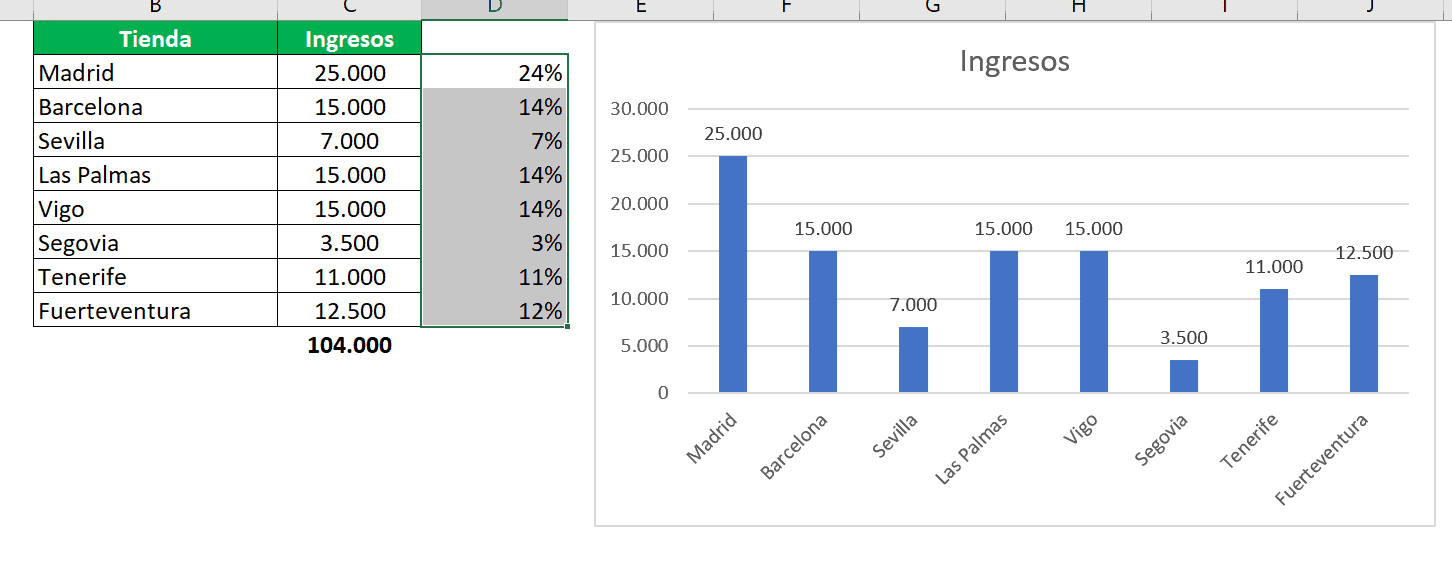Click the 20.000 vertical axis label
Viewport: 1452px width, 570px height.
point(638,204)
